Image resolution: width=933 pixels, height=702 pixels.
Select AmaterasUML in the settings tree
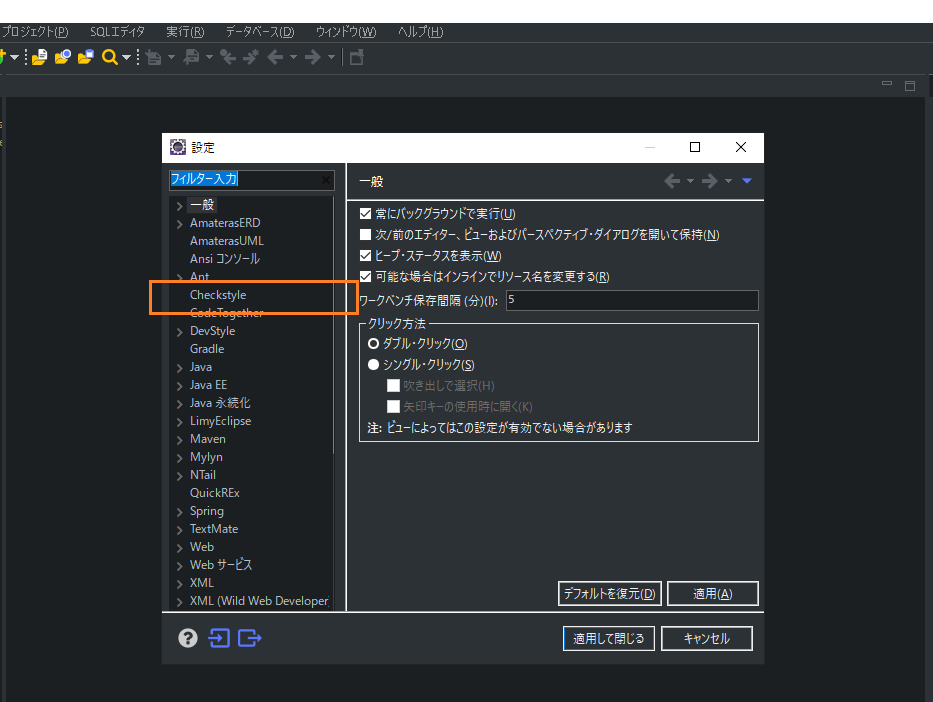(x=226, y=241)
